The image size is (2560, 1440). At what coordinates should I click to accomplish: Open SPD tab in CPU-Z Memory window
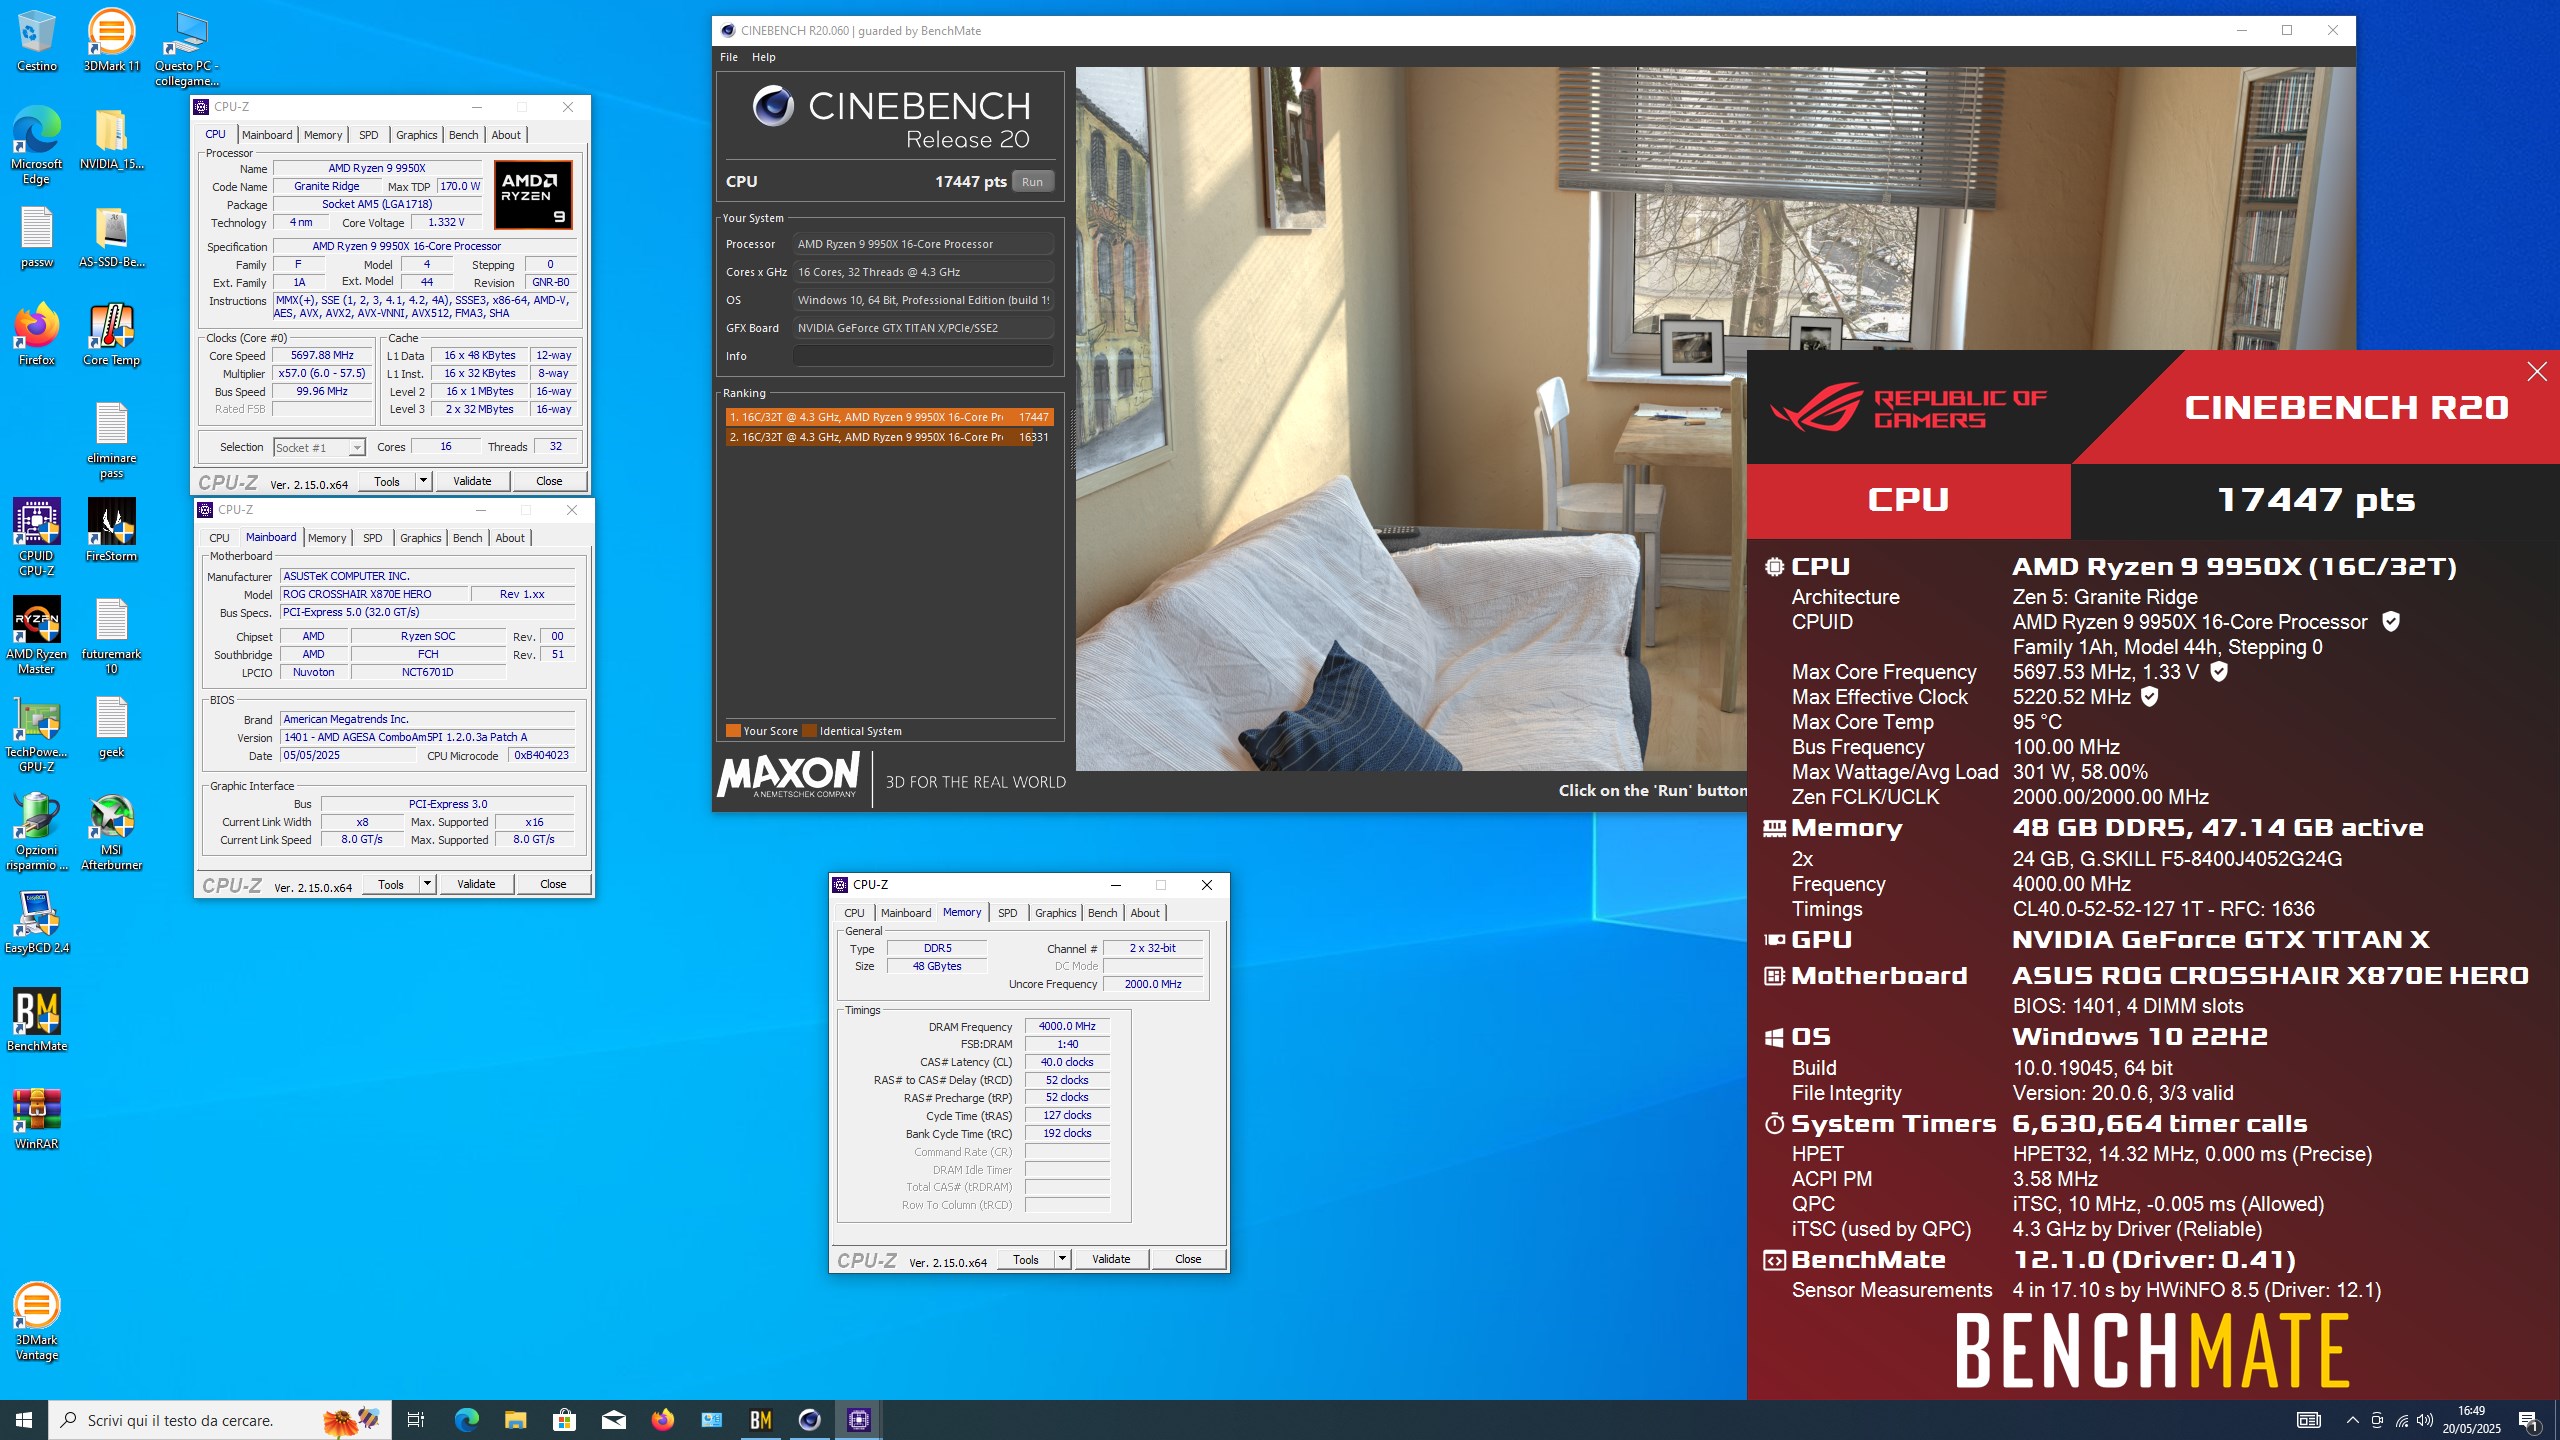[x=1007, y=913]
